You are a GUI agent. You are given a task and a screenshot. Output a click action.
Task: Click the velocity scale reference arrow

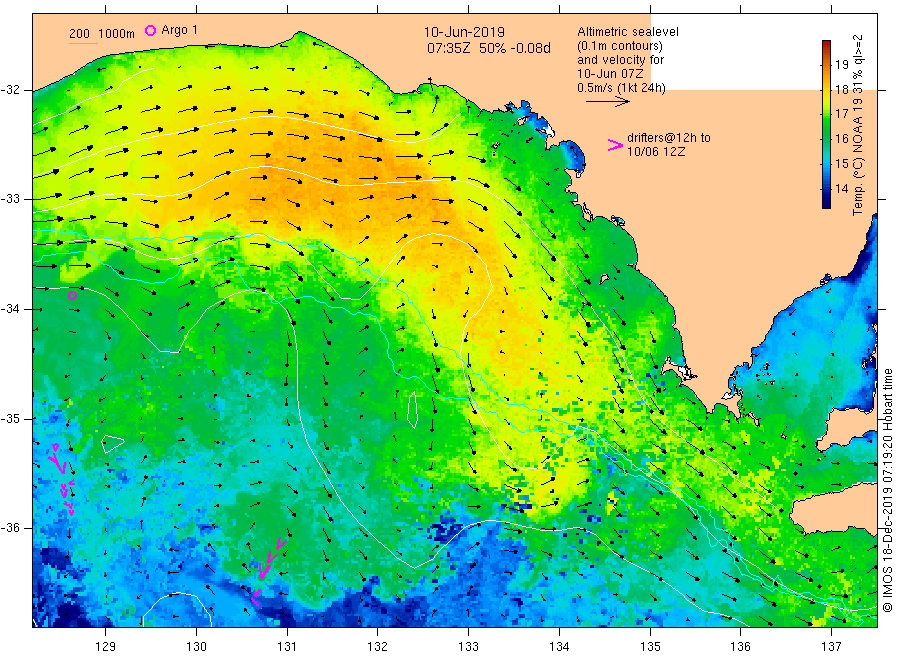tap(607, 102)
